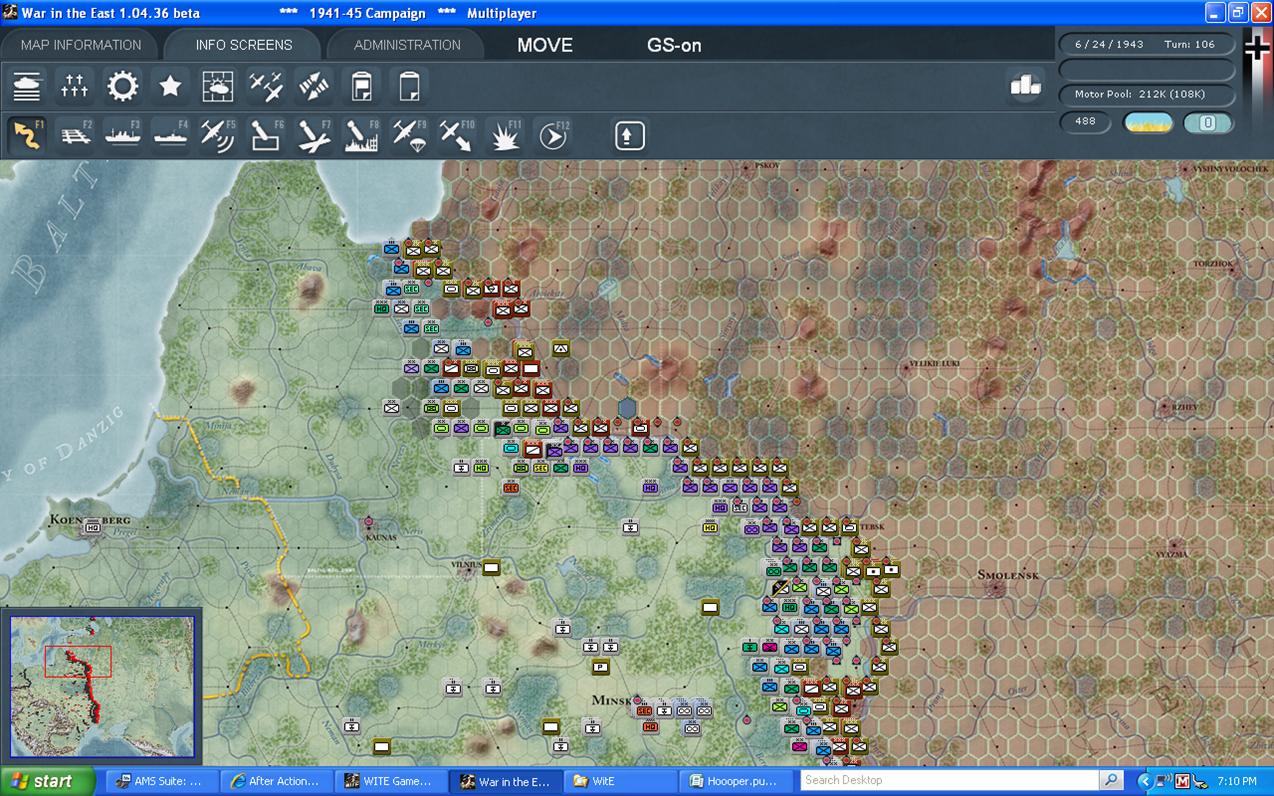Toggle the teal pill showing 0
Image resolution: width=1274 pixels, height=796 pixels.
point(1208,123)
